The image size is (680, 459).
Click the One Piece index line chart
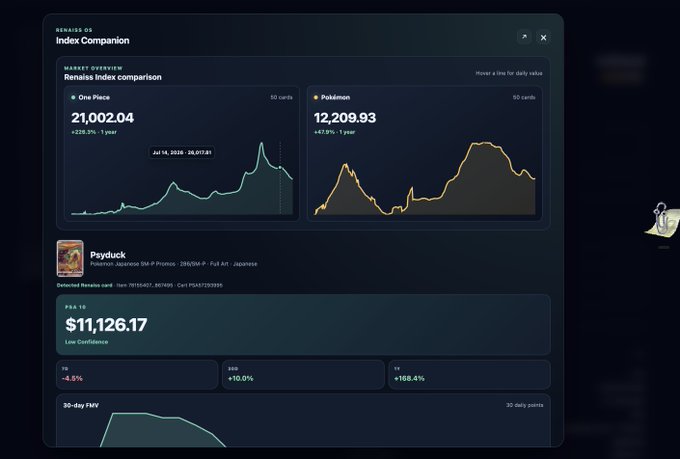[182, 178]
